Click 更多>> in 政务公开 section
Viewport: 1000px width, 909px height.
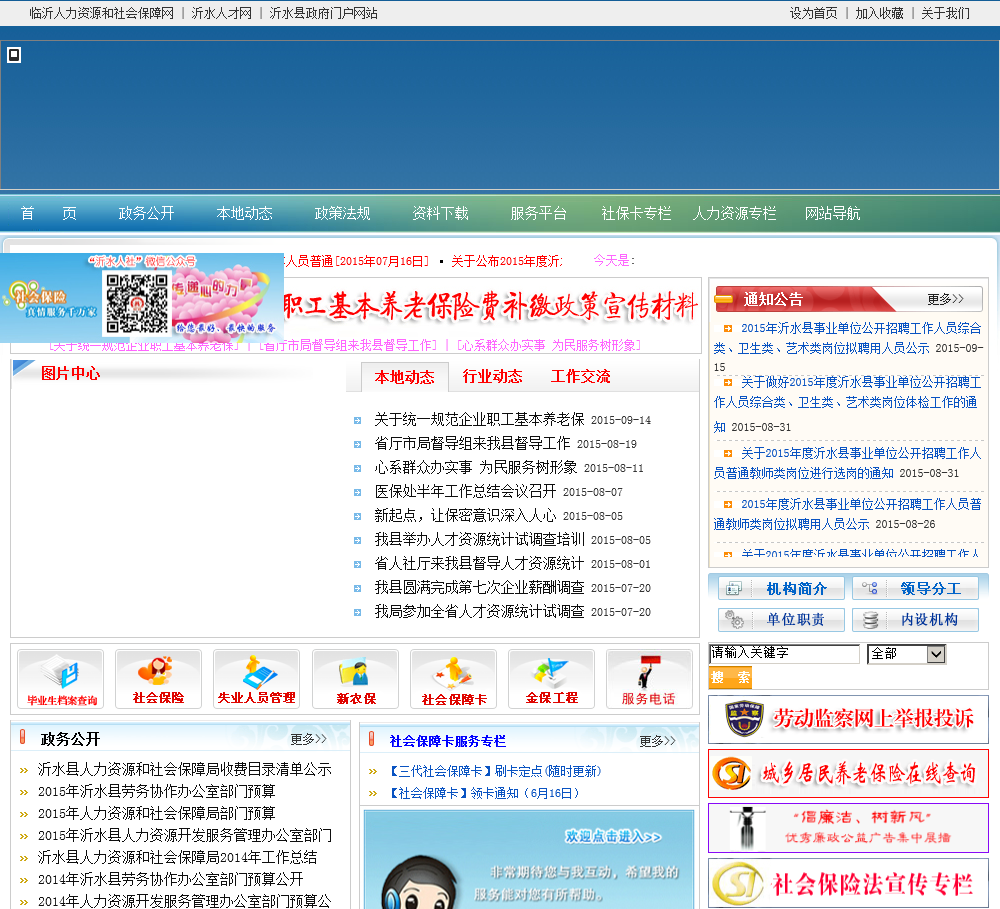pos(309,739)
